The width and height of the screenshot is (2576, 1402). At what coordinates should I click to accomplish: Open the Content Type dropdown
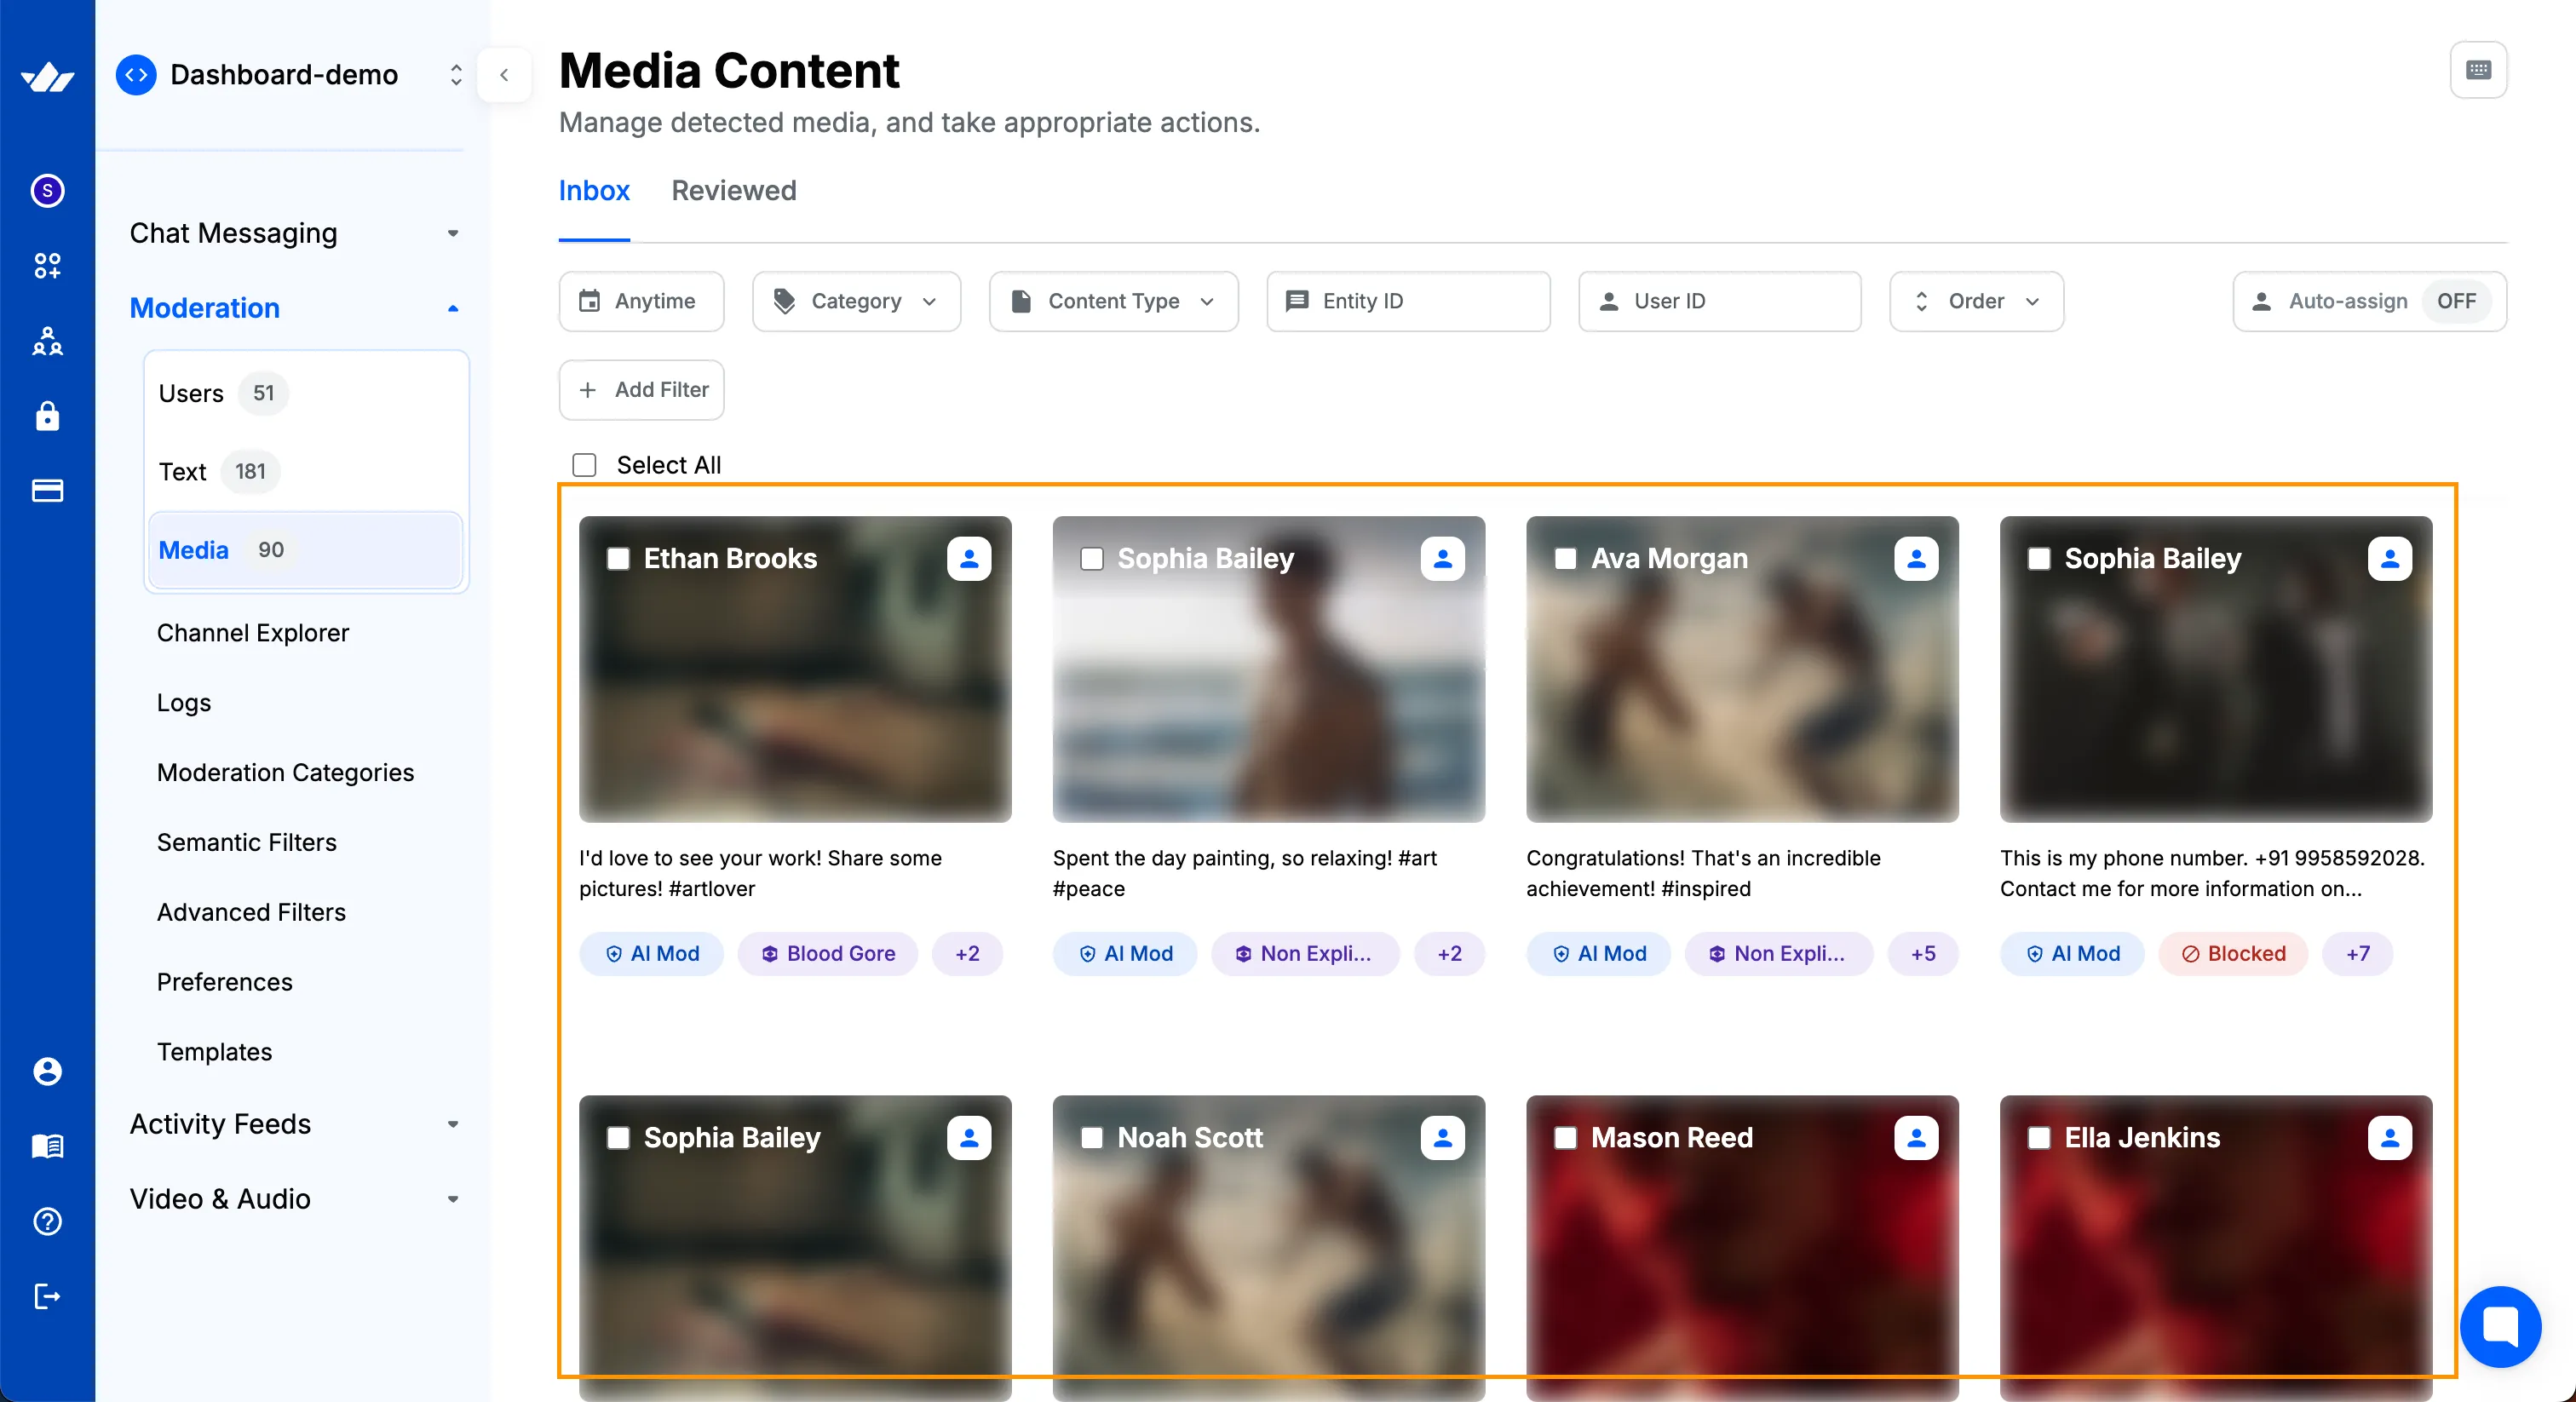click(1113, 301)
